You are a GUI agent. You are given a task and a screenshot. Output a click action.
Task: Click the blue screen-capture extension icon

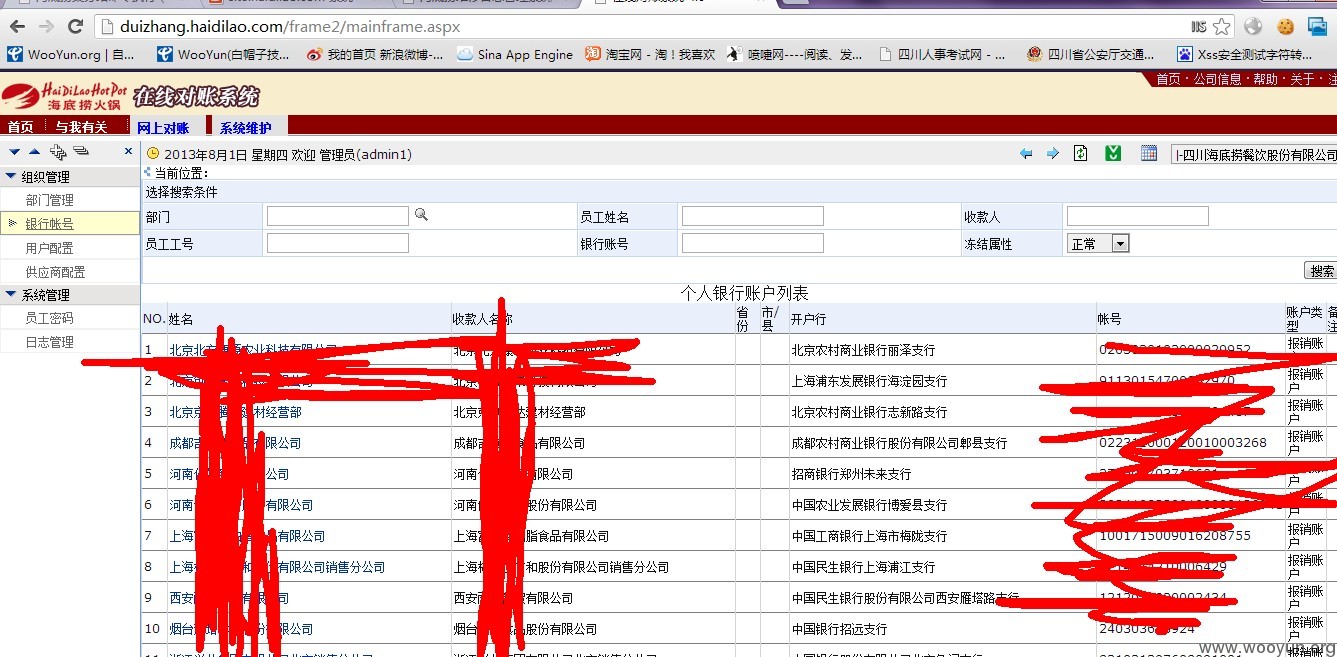[1318, 26]
